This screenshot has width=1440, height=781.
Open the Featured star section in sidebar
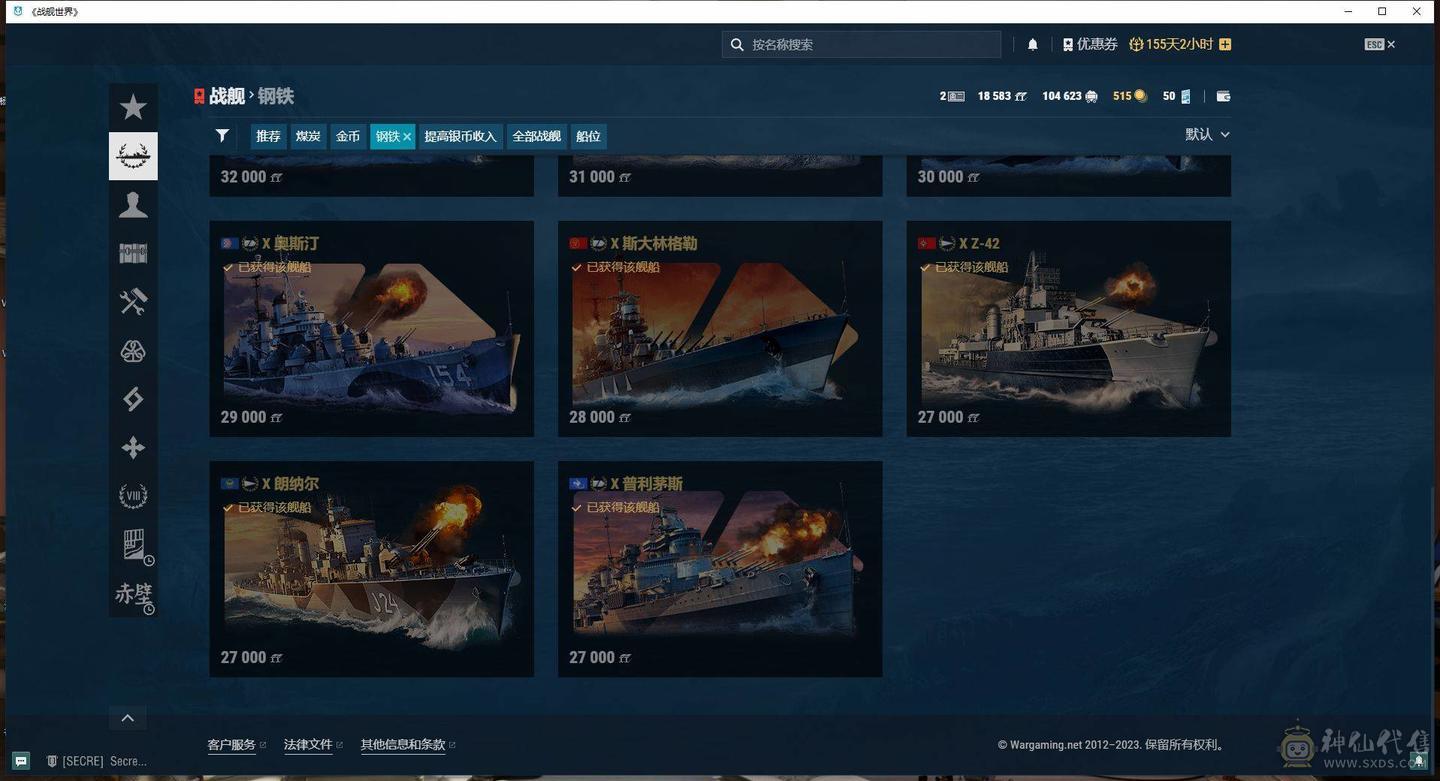pyautogui.click(x=133, y=108)
